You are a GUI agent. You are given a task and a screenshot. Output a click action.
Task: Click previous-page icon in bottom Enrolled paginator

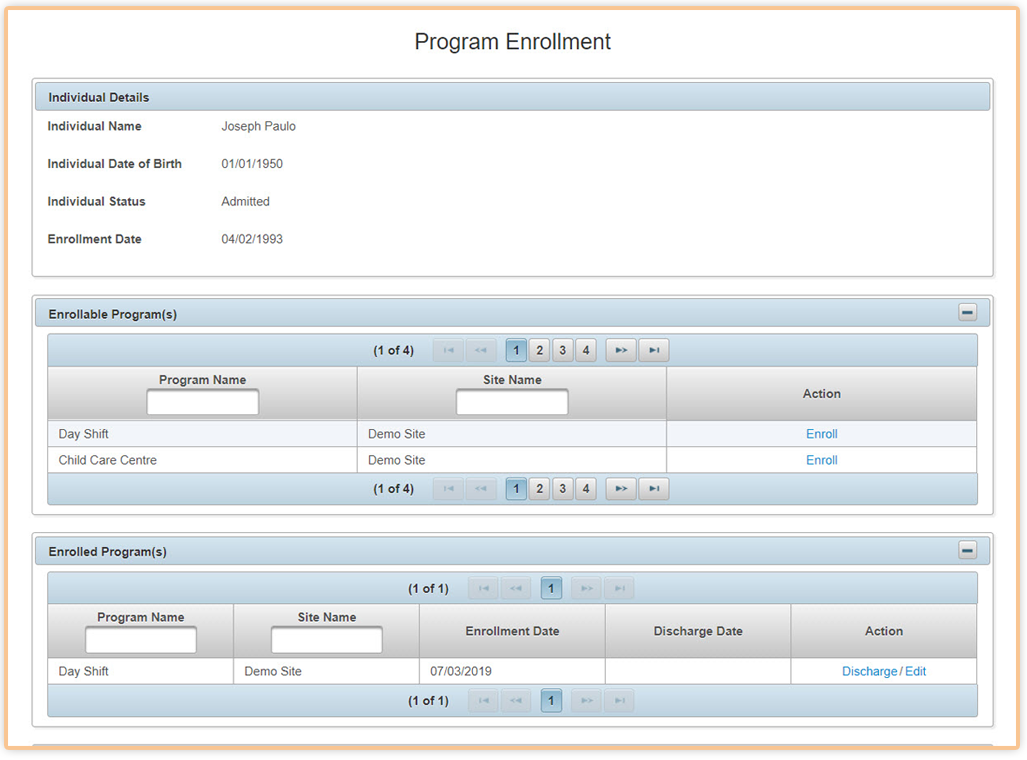pyautogui.click(x=515, y=700)
